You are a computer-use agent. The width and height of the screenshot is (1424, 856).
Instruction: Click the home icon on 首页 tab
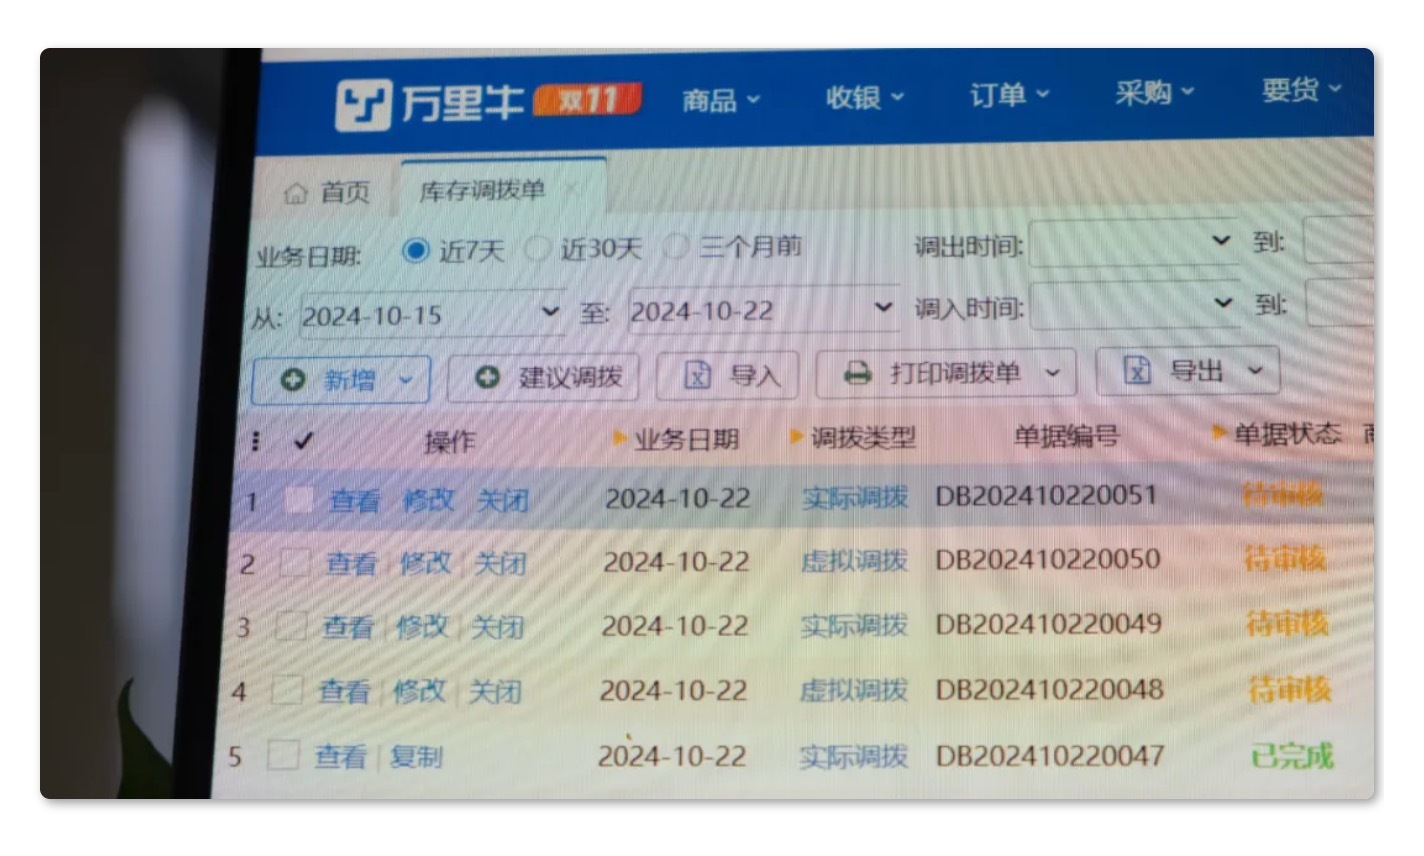coord(295,192)
